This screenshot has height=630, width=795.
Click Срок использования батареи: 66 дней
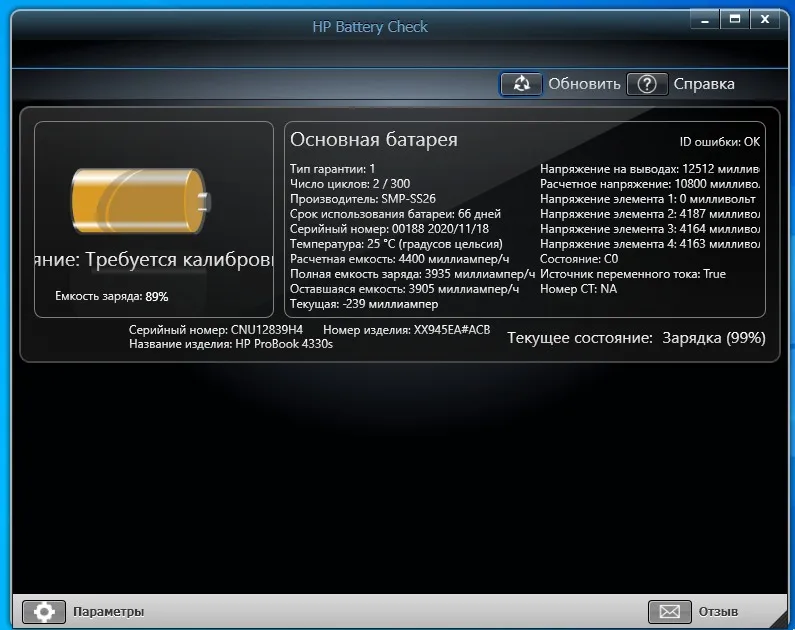(x=395, y=214)
